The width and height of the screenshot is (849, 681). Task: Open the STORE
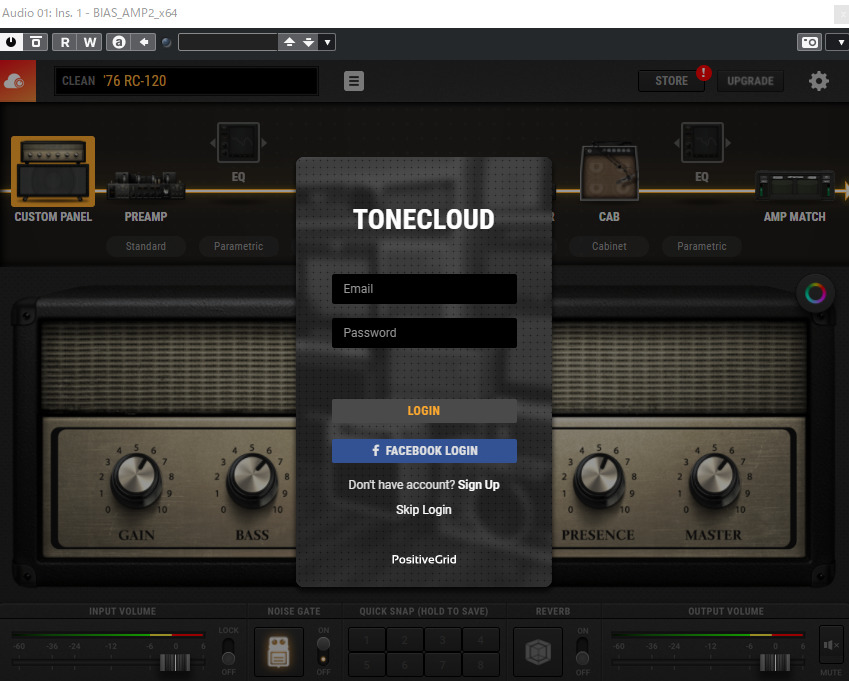pos(671,81)
